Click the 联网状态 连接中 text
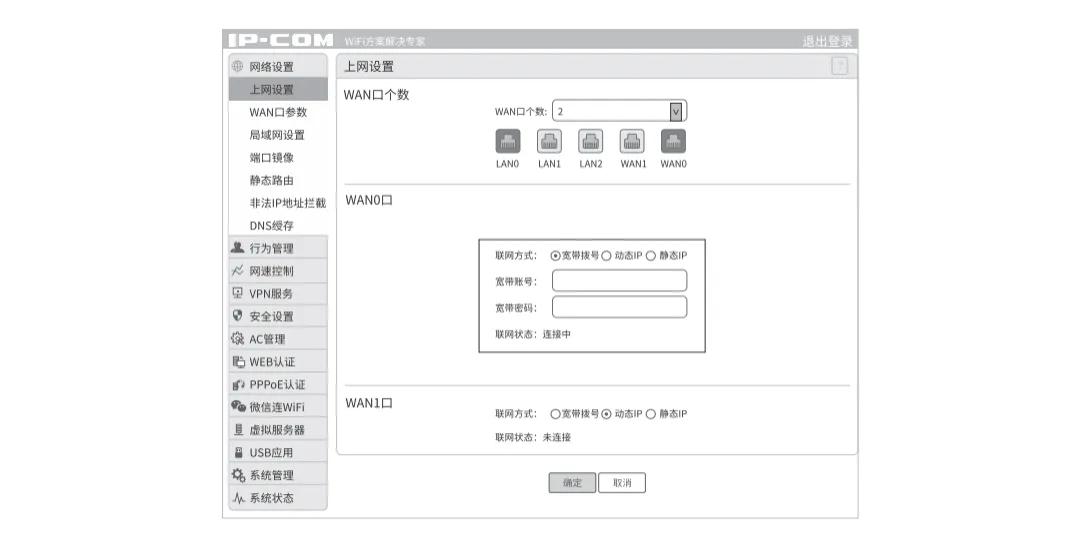1080x538 pixels. [533, 335]
